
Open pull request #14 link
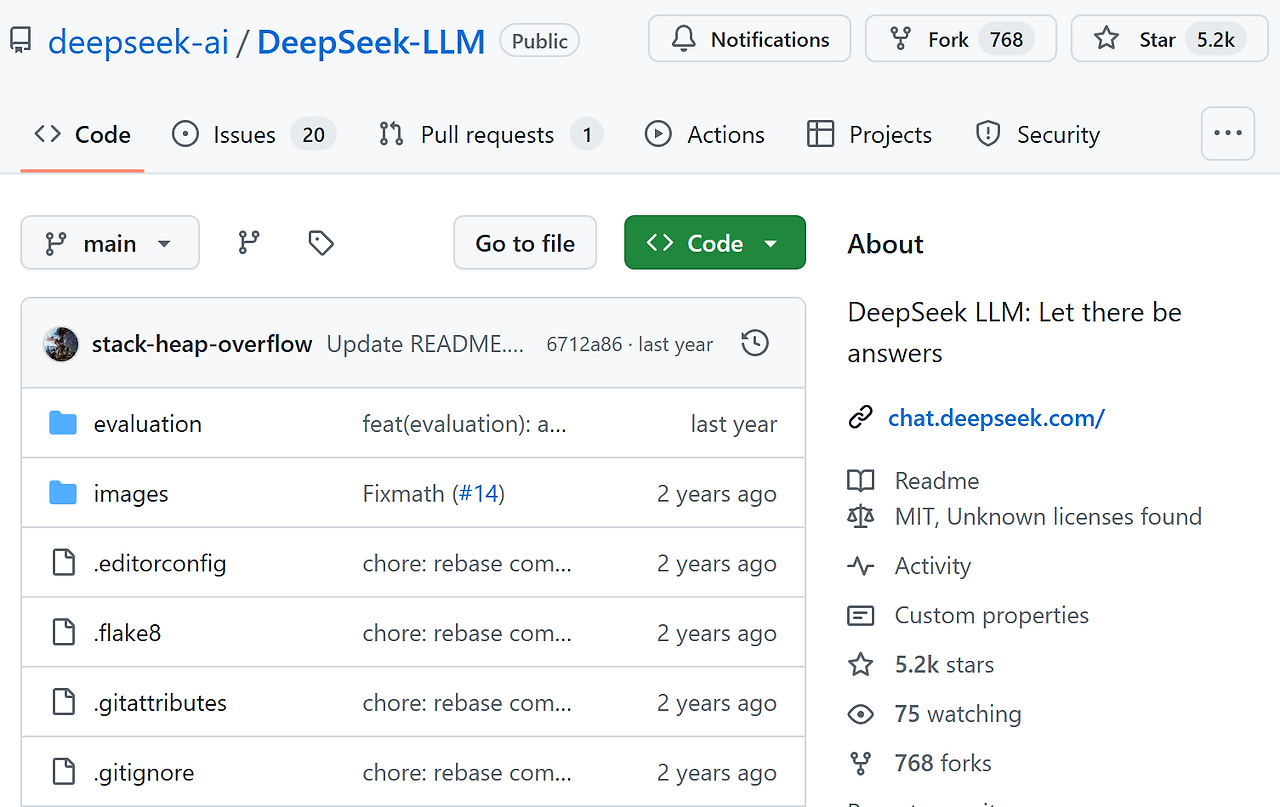478,494
